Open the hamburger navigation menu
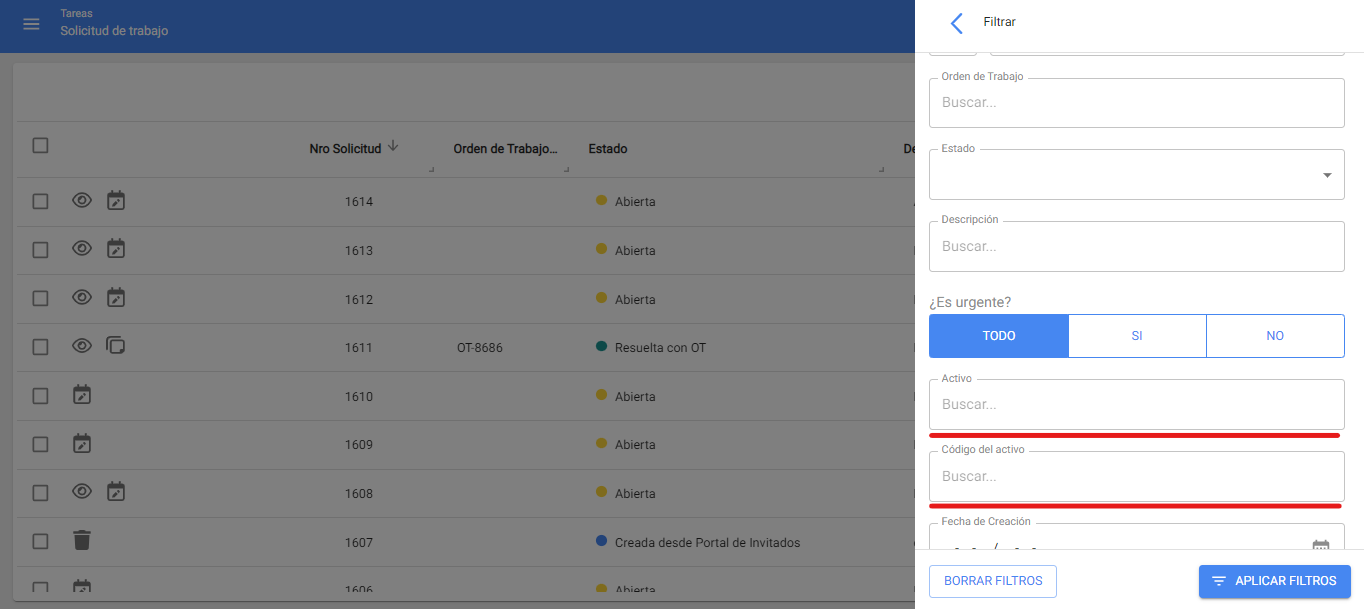 click(x=31, y=24)
